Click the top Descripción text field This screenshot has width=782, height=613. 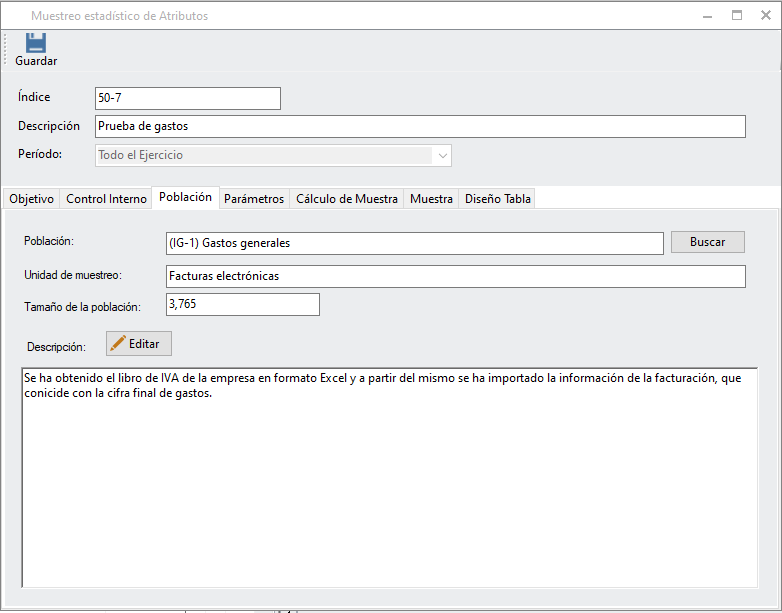point(419,126)
